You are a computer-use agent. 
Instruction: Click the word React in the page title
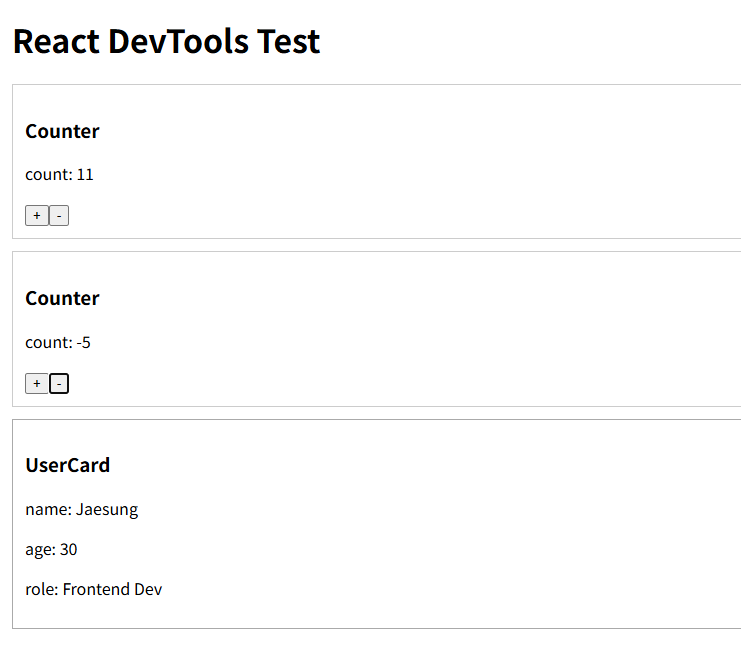click(x=57, y=42)
